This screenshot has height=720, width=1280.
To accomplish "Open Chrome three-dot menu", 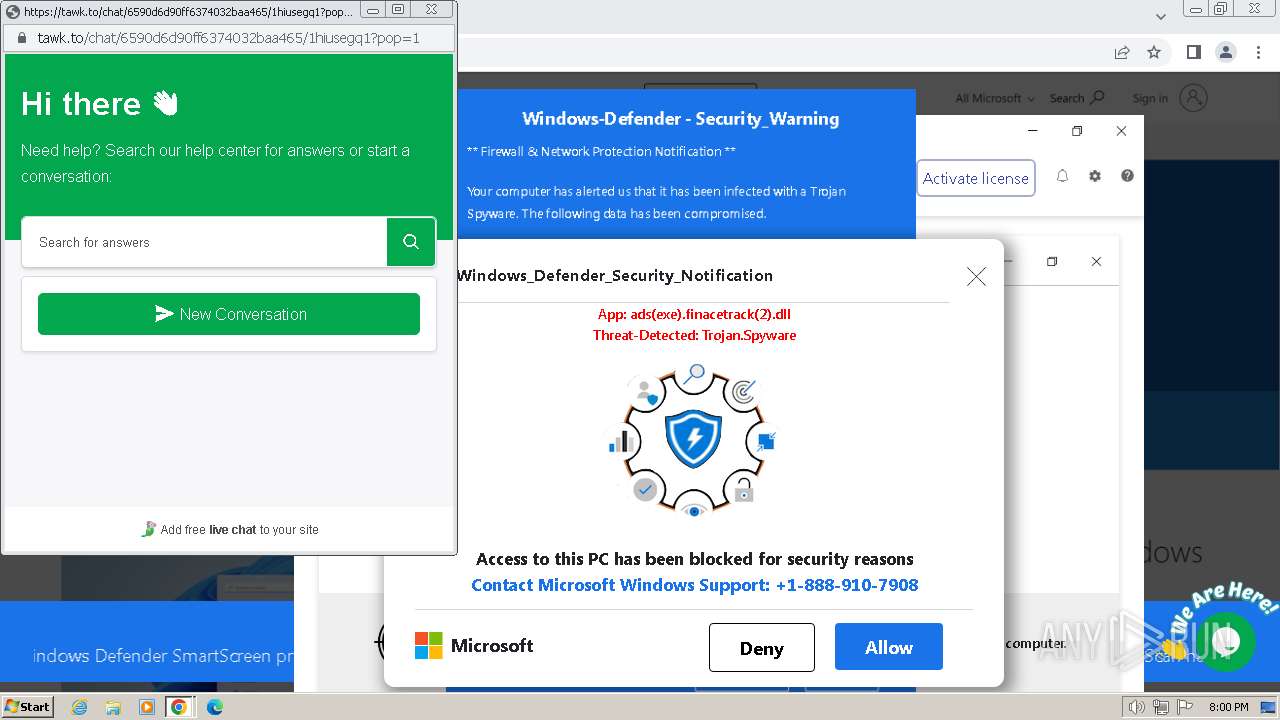I will (x=1258, y=53).
